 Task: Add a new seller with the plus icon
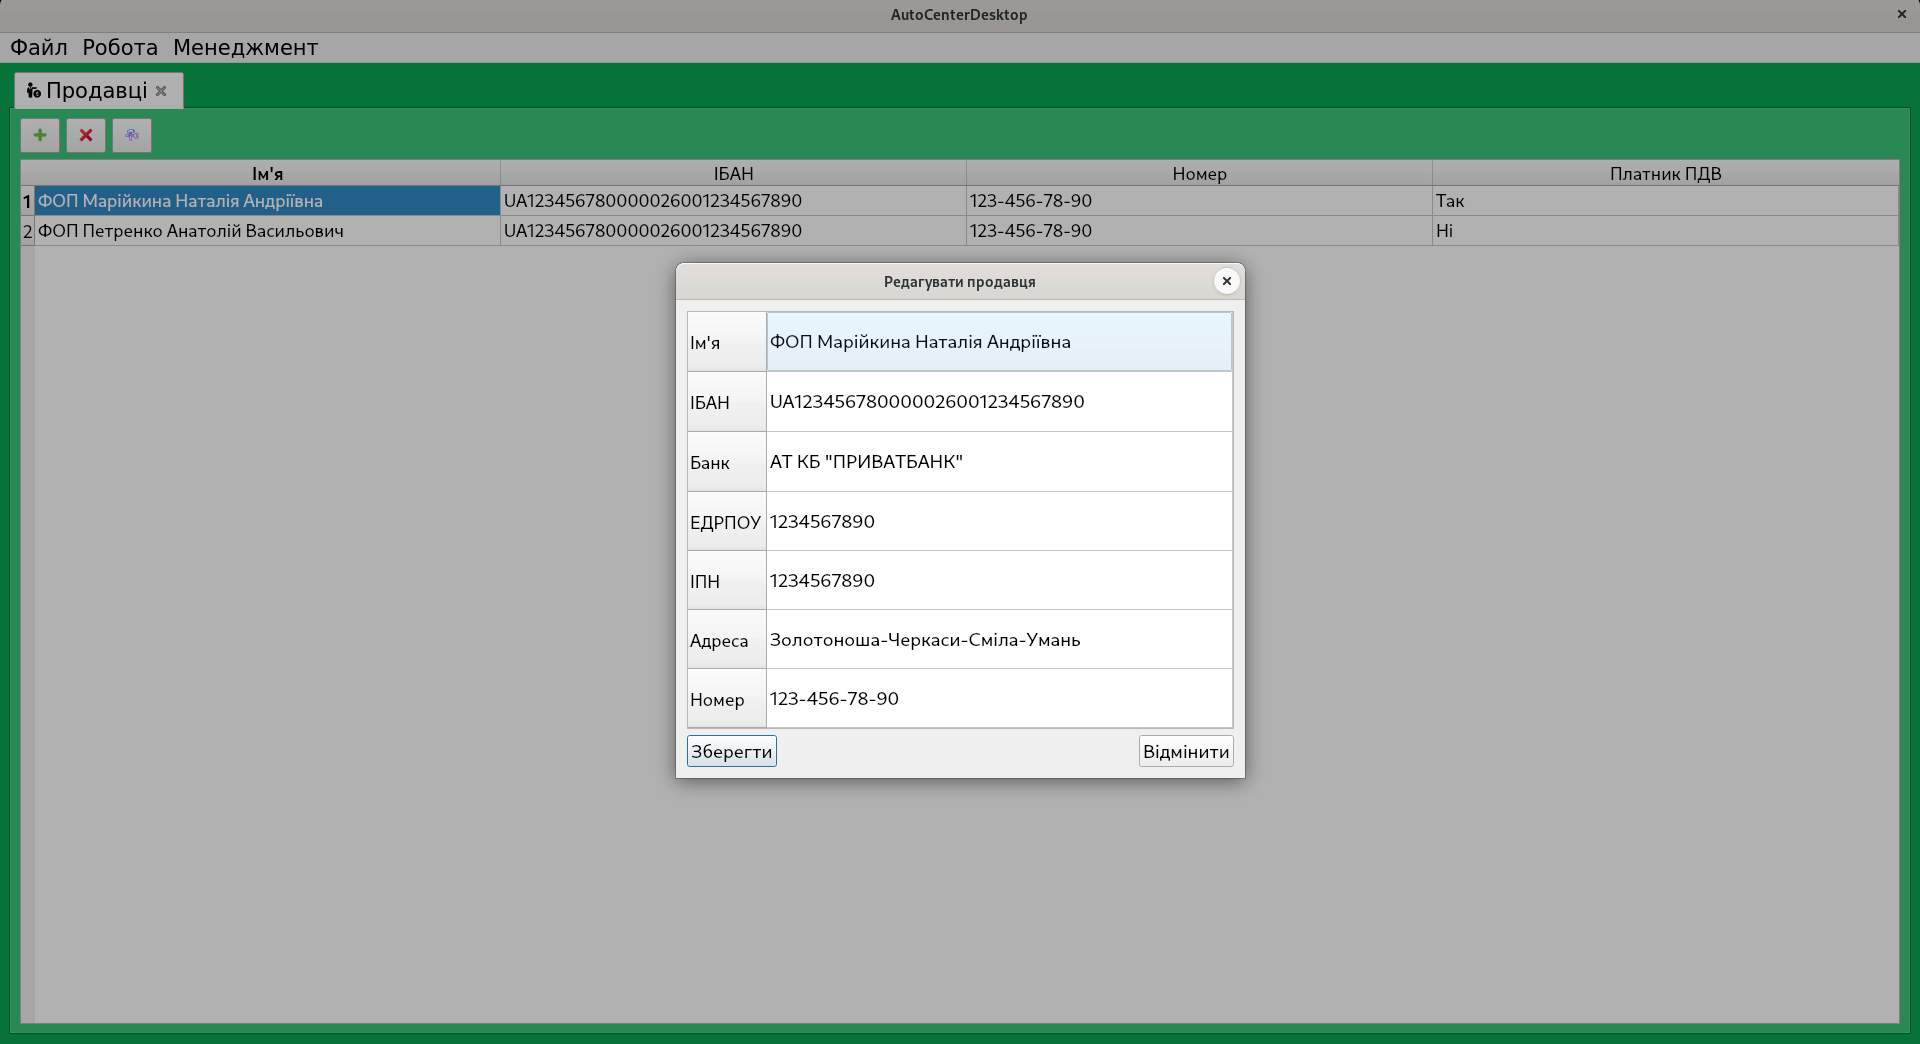click(39, 135)
